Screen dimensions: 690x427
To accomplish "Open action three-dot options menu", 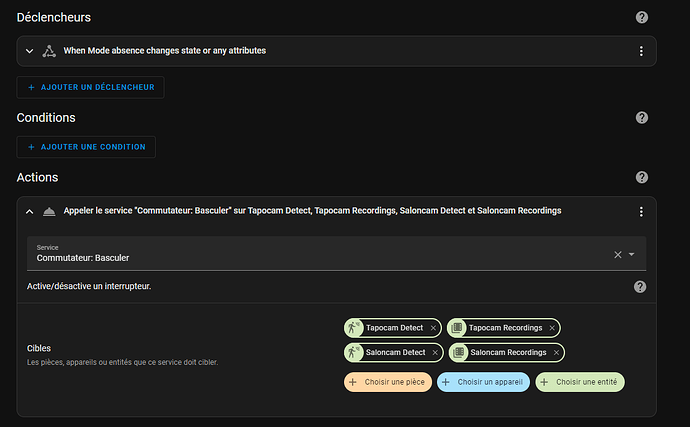I will (x=641, y=212).
